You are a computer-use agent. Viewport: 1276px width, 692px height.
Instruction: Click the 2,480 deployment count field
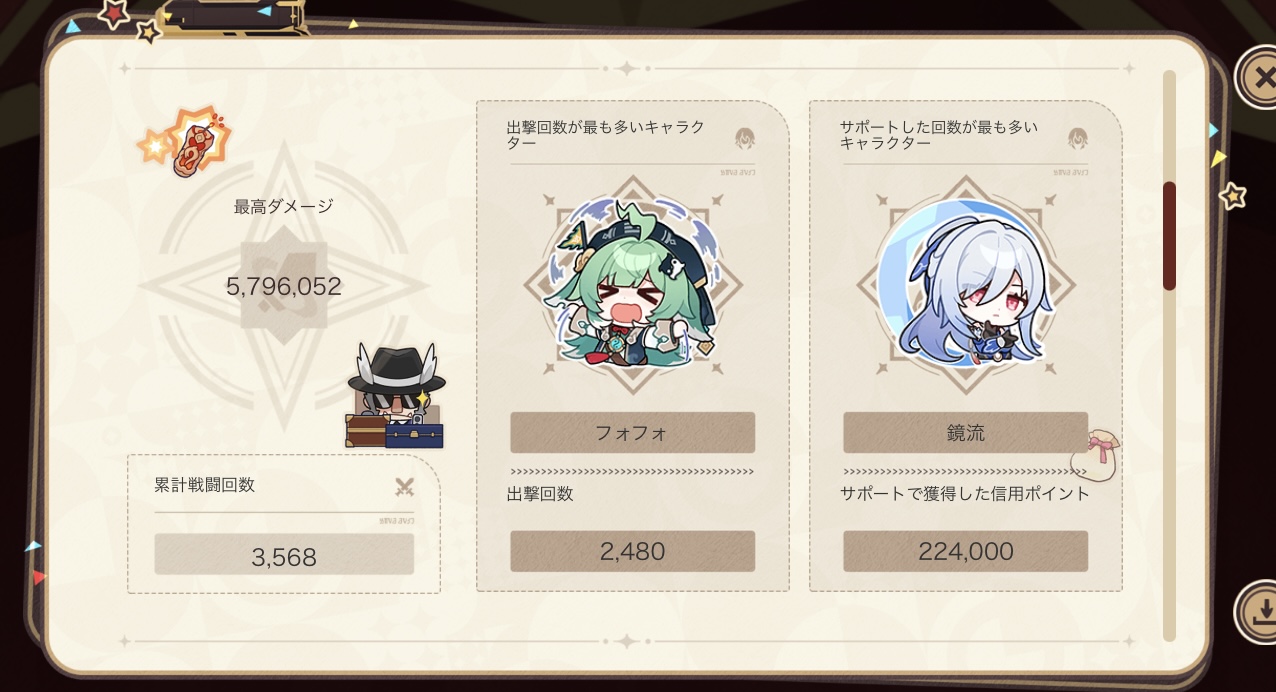pos(632,551)
